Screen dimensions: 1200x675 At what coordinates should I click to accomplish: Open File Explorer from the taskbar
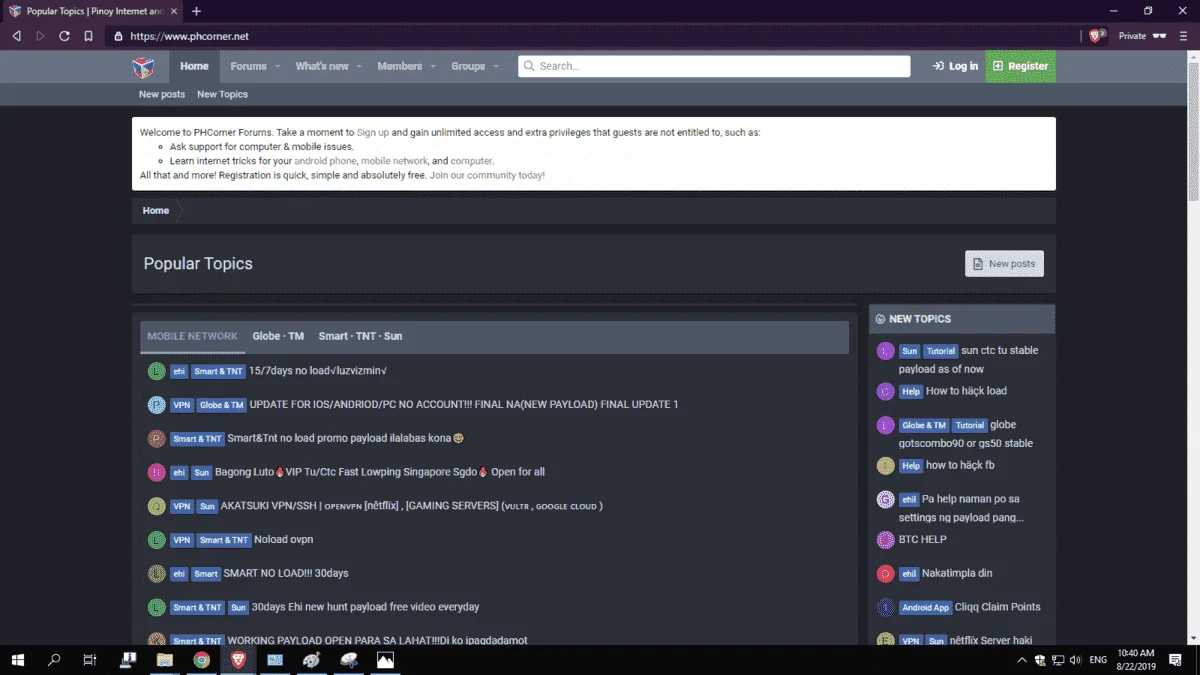pos(165,660)
